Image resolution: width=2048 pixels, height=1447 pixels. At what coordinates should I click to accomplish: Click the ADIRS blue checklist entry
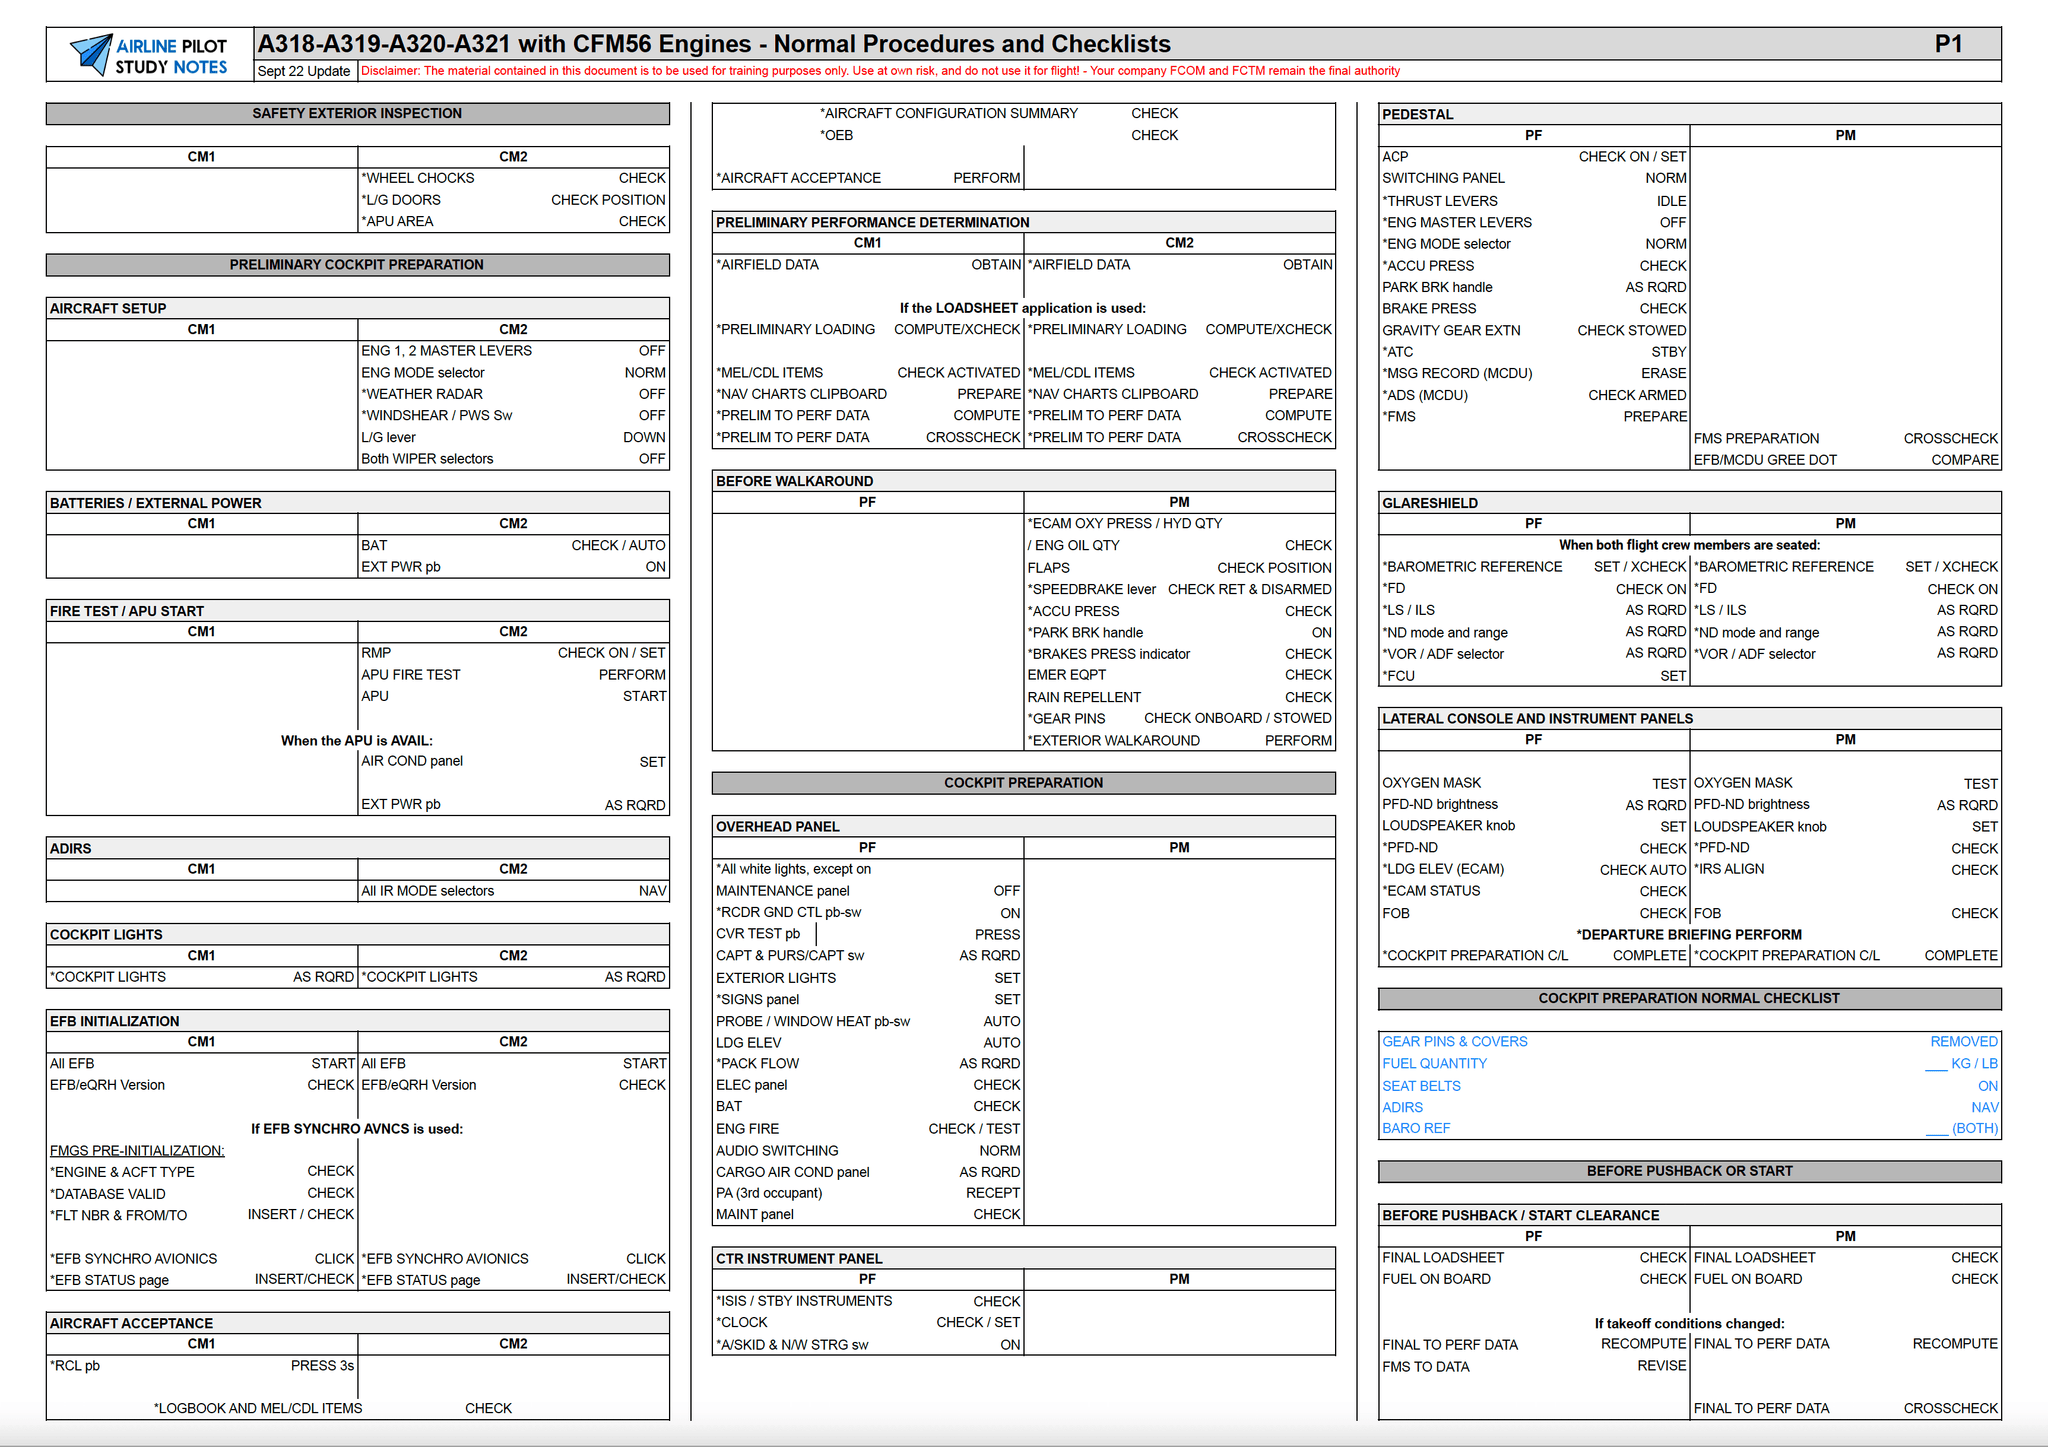(1402, 1107)
